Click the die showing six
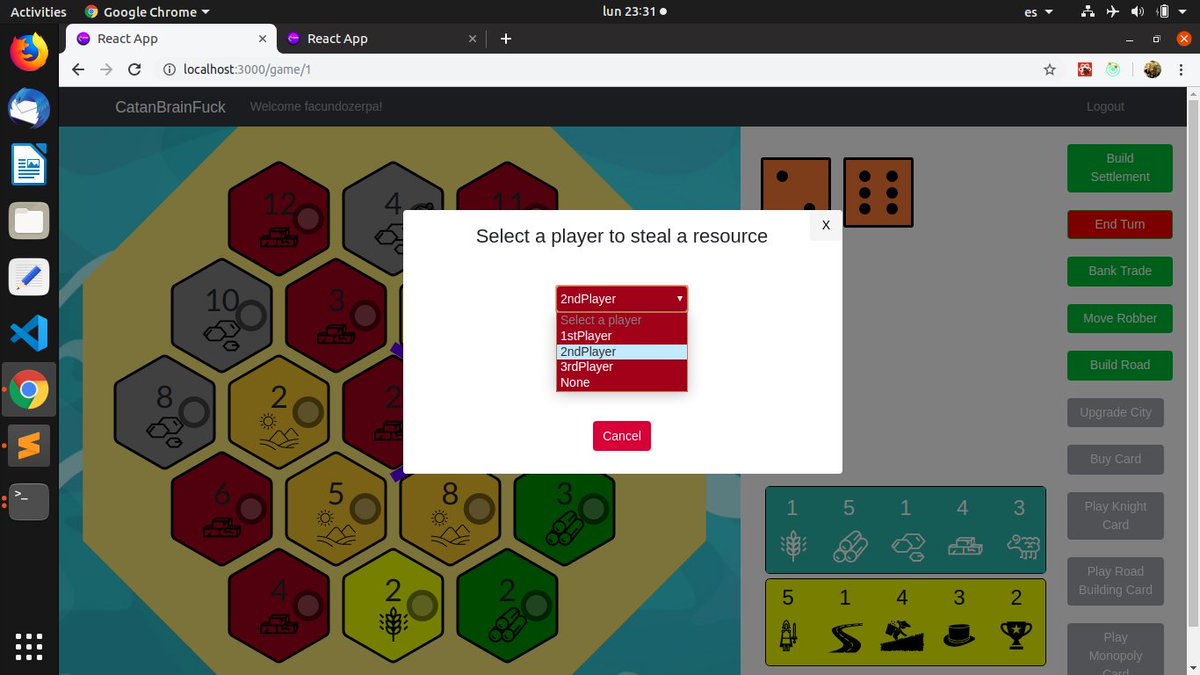Image resolution: width=1200 pixels, height=675 pixels. coord(878,192)
